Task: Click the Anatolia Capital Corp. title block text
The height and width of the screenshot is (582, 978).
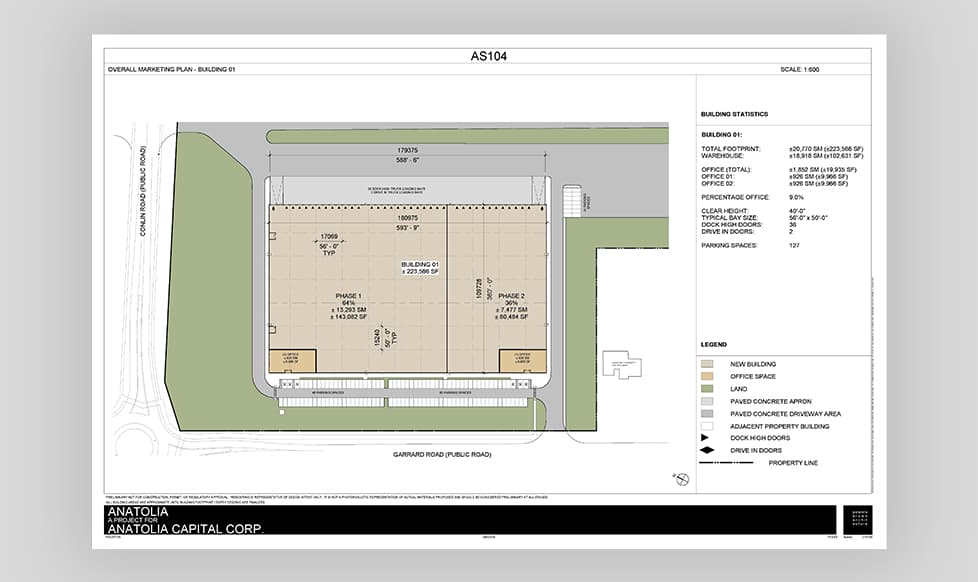Action: [x=186, y=528]
